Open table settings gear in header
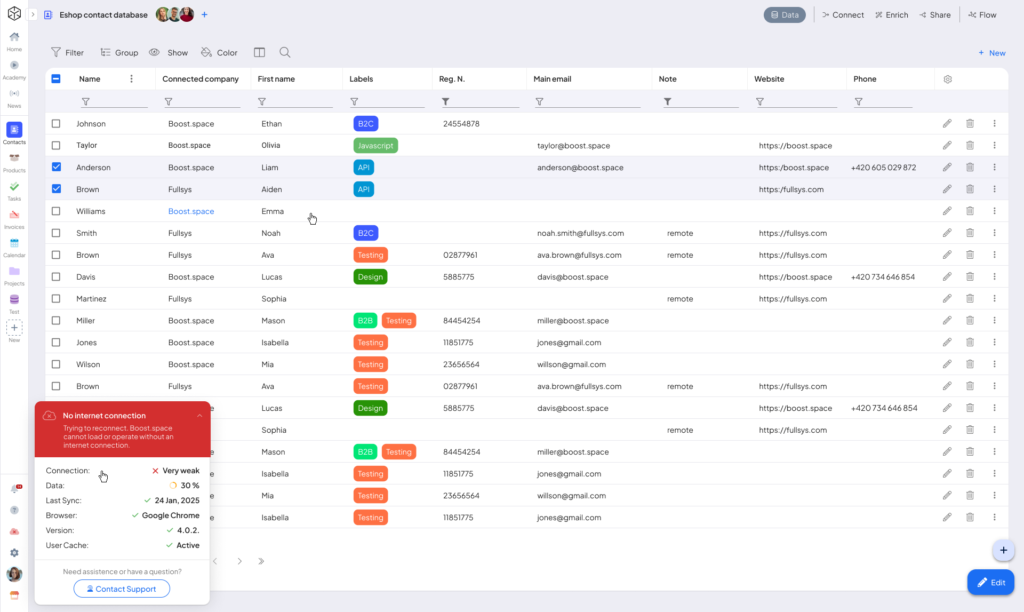This screenshot has height=612, width=1024. coord(948,79)
